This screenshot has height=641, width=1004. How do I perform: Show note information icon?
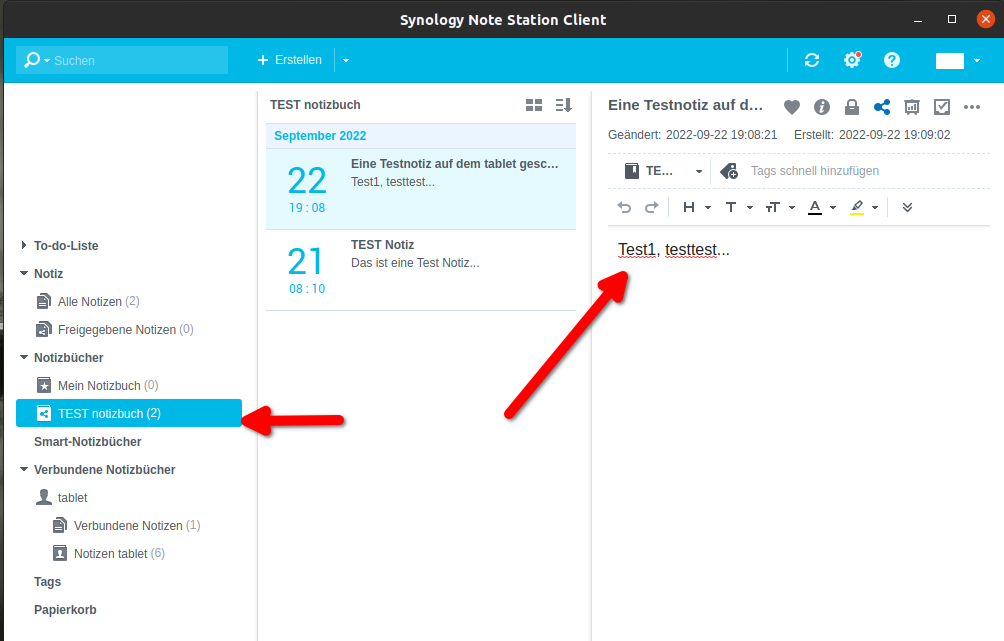click(822, 107)
